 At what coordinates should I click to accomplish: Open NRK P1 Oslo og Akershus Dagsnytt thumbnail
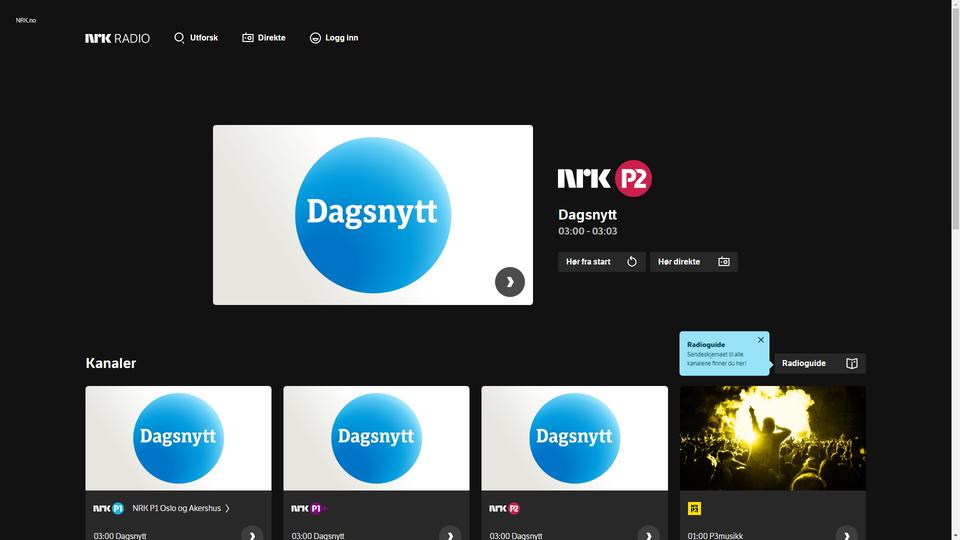click(x=179, y=438)
